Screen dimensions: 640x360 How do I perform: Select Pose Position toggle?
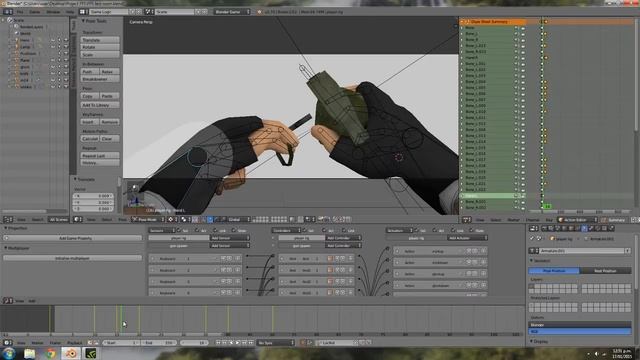554,271
